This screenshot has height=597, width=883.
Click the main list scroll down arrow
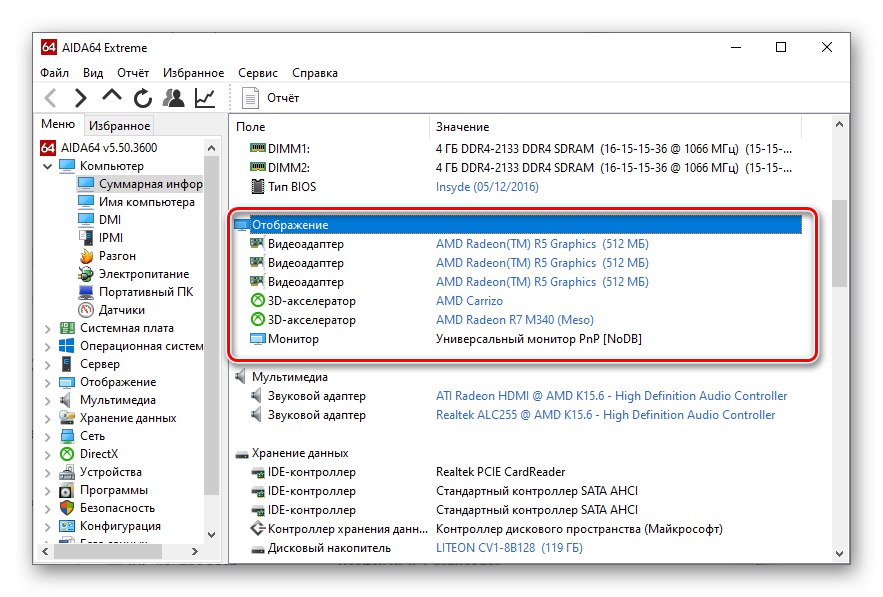click(x=839, y=554)
